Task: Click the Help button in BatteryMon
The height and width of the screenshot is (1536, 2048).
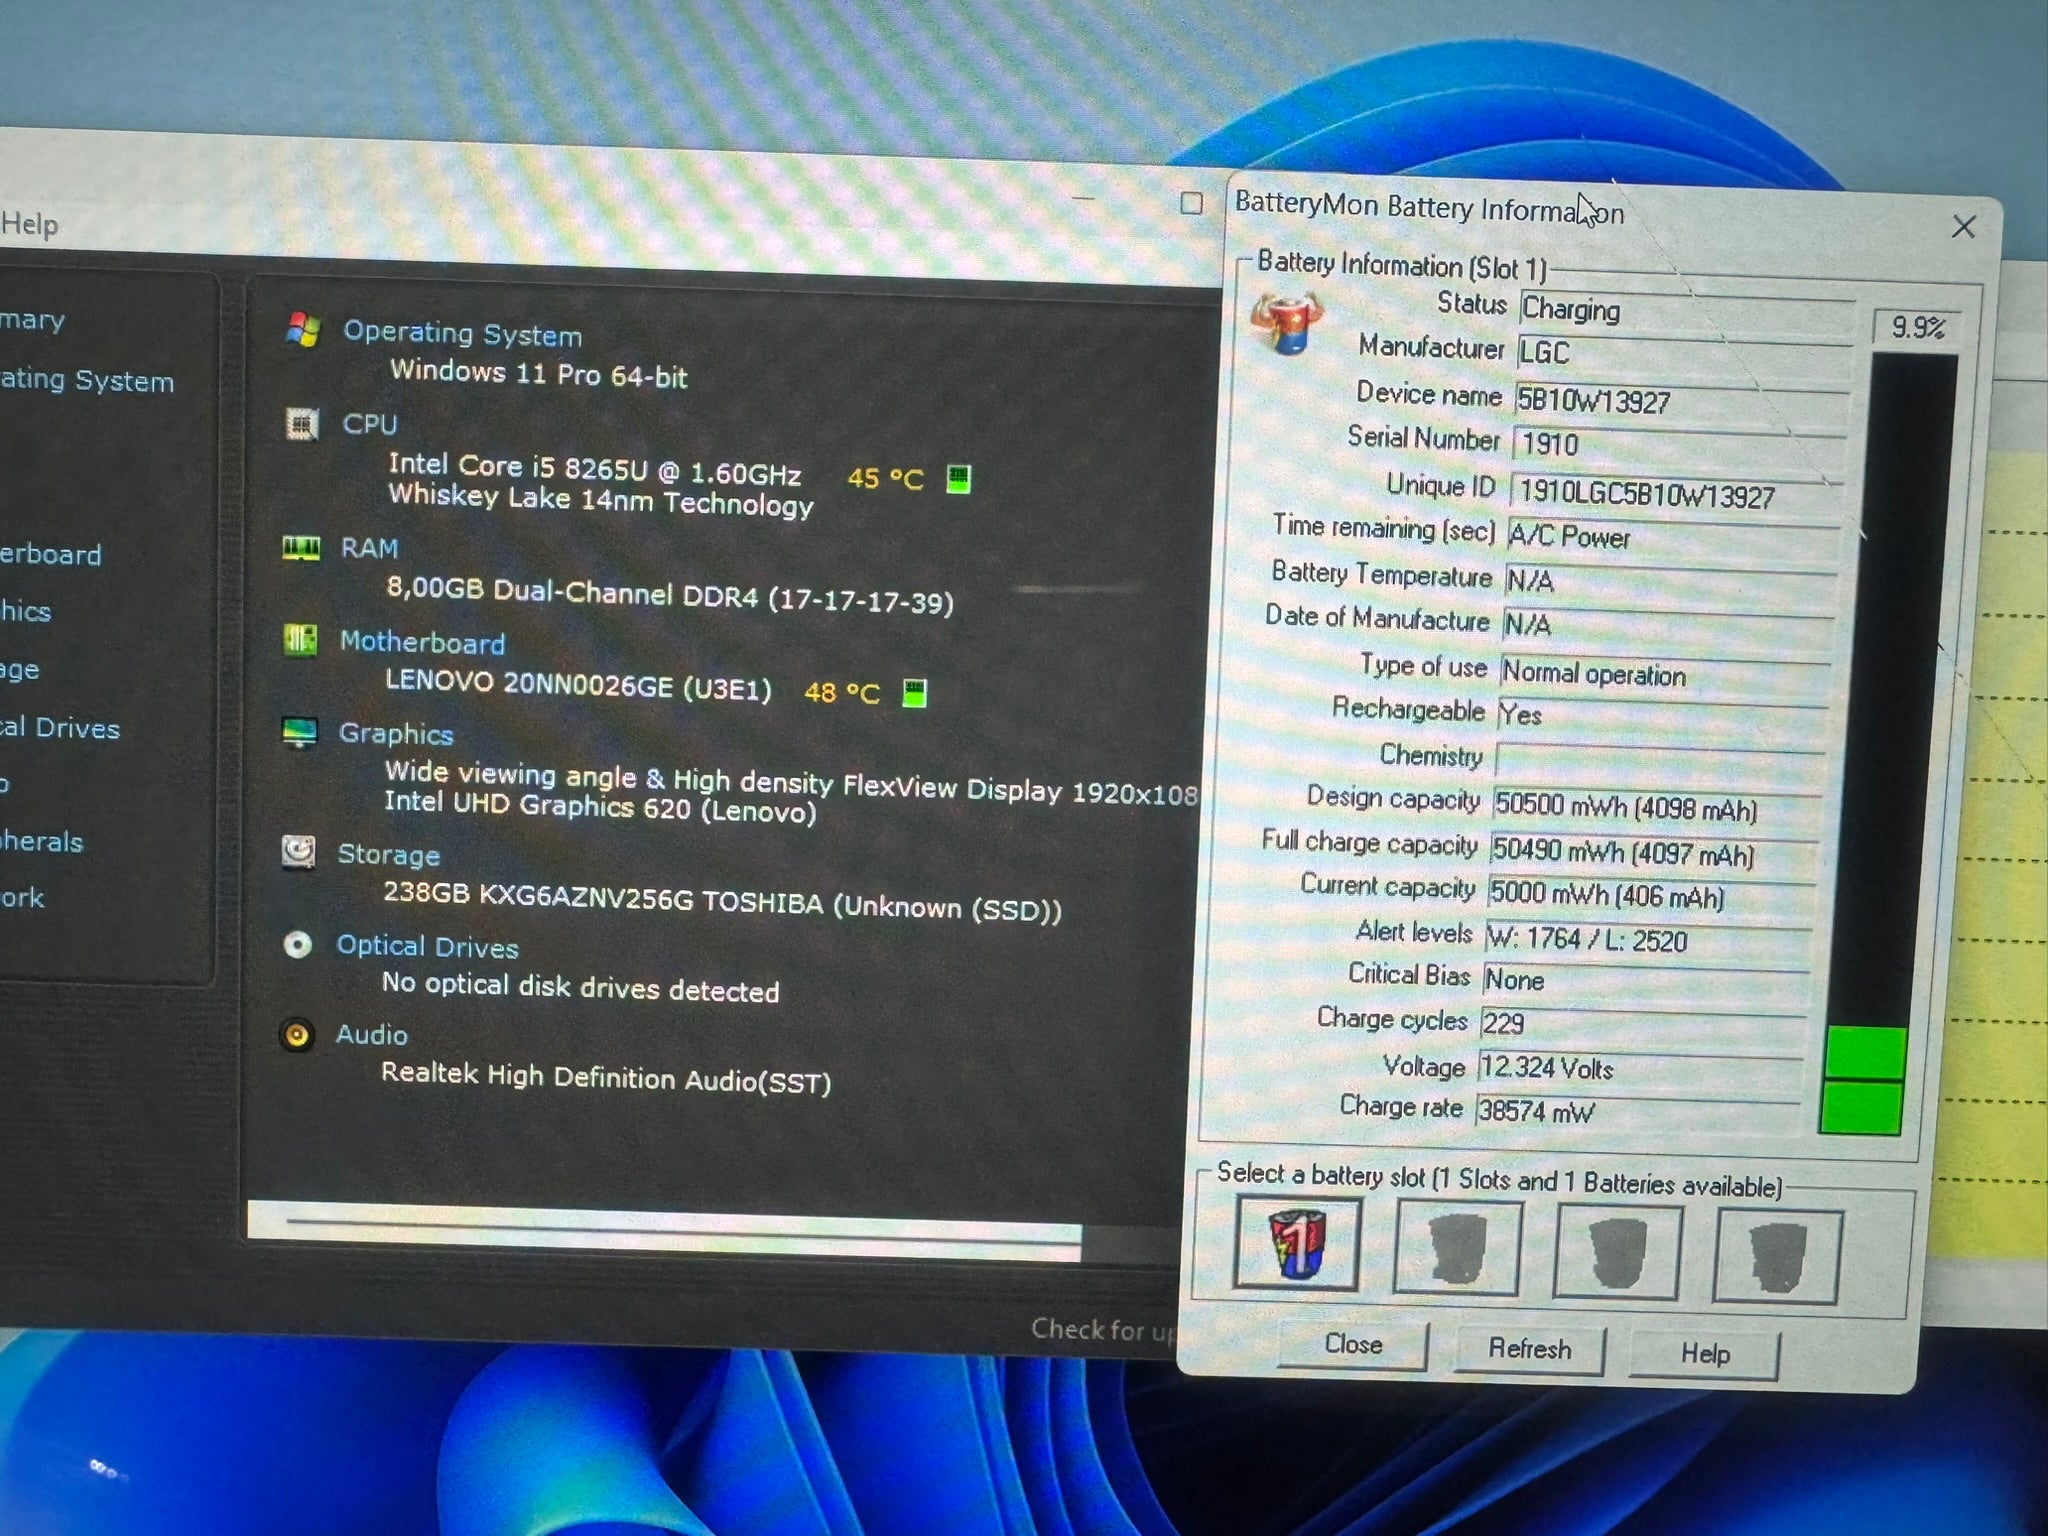Action: pyautogui.click(x=1704, y=1354)
